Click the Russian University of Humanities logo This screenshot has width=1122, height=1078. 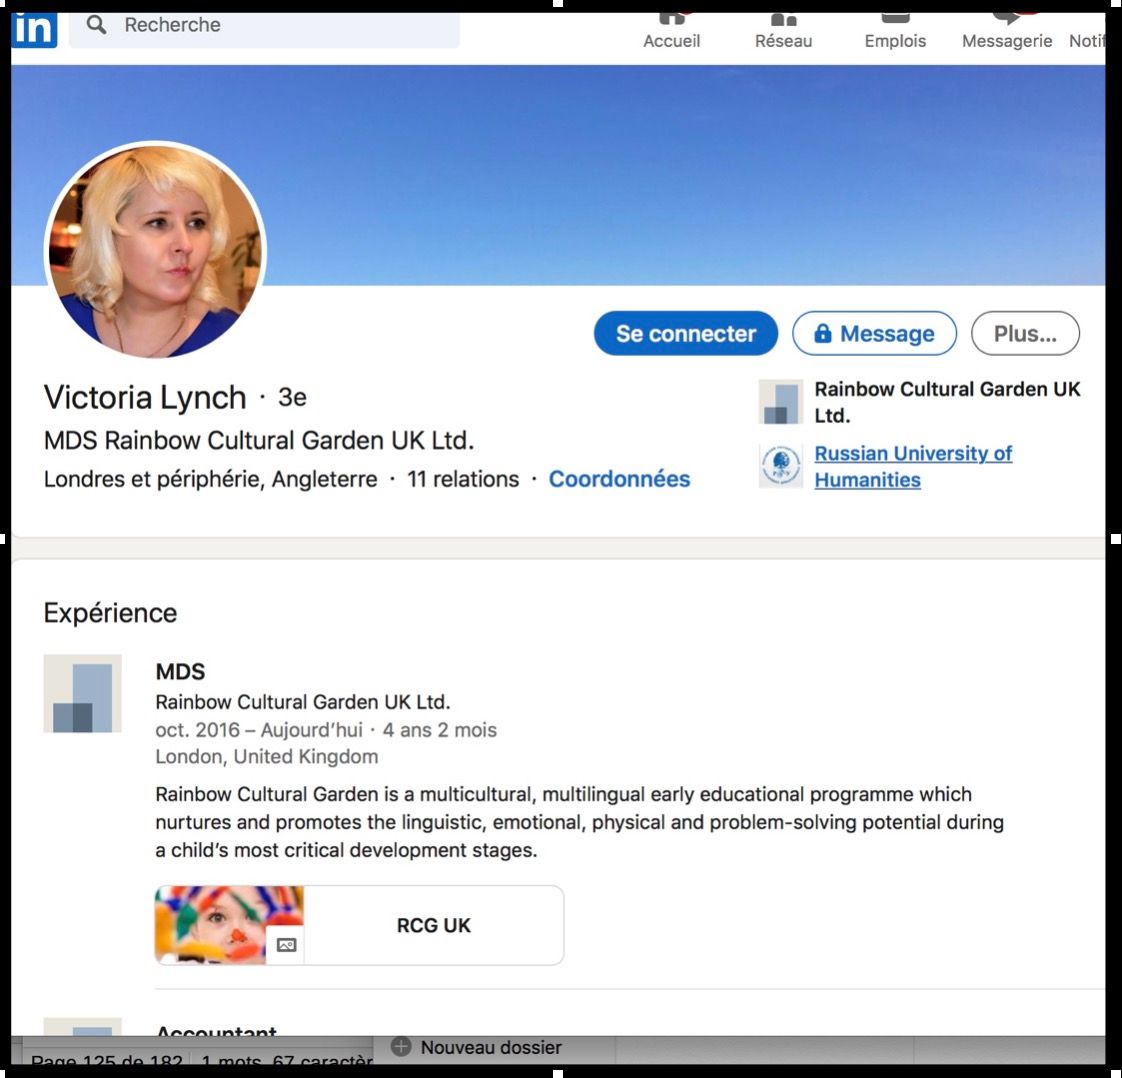pyautogui.click(x=781, y=465)
